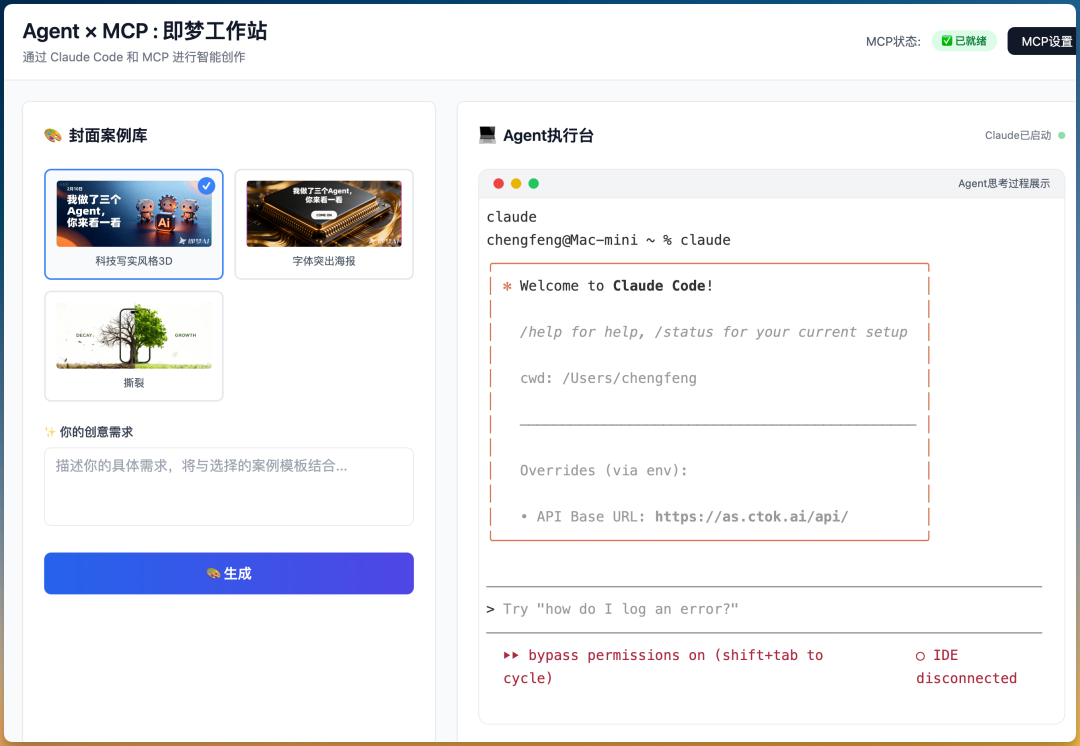Click the 'Agent执行台' panel heading
Viewport: 1080px width, 746px height.
548,135
